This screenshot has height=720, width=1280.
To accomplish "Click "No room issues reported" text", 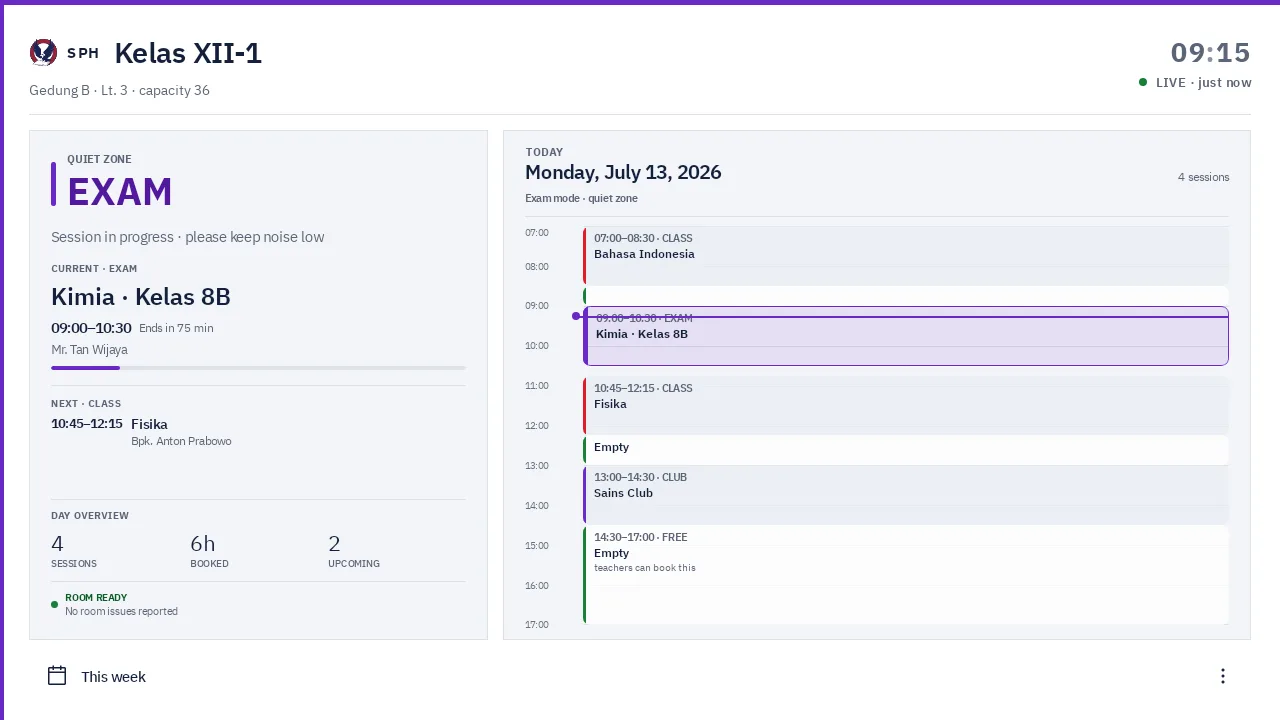I will 121,612.
